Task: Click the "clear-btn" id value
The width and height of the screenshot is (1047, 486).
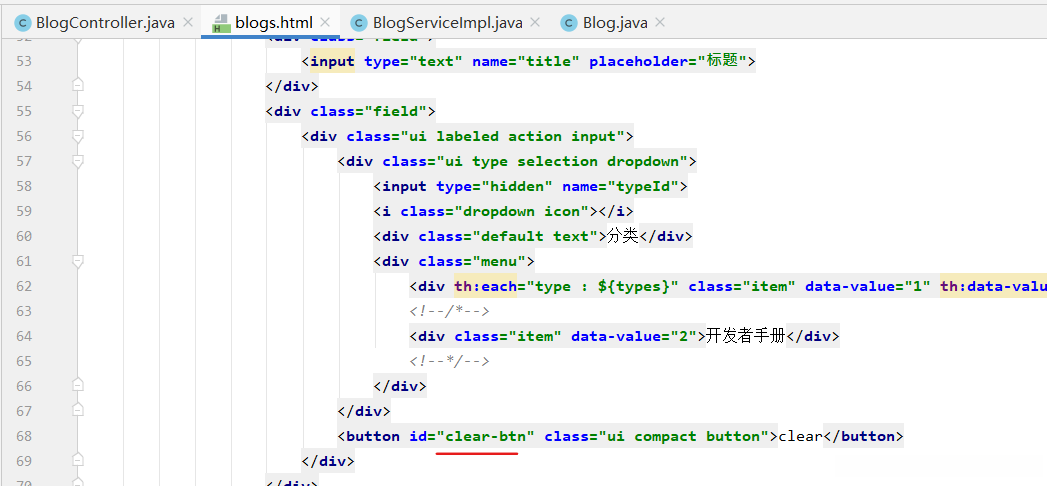Action: coord(485,437)
